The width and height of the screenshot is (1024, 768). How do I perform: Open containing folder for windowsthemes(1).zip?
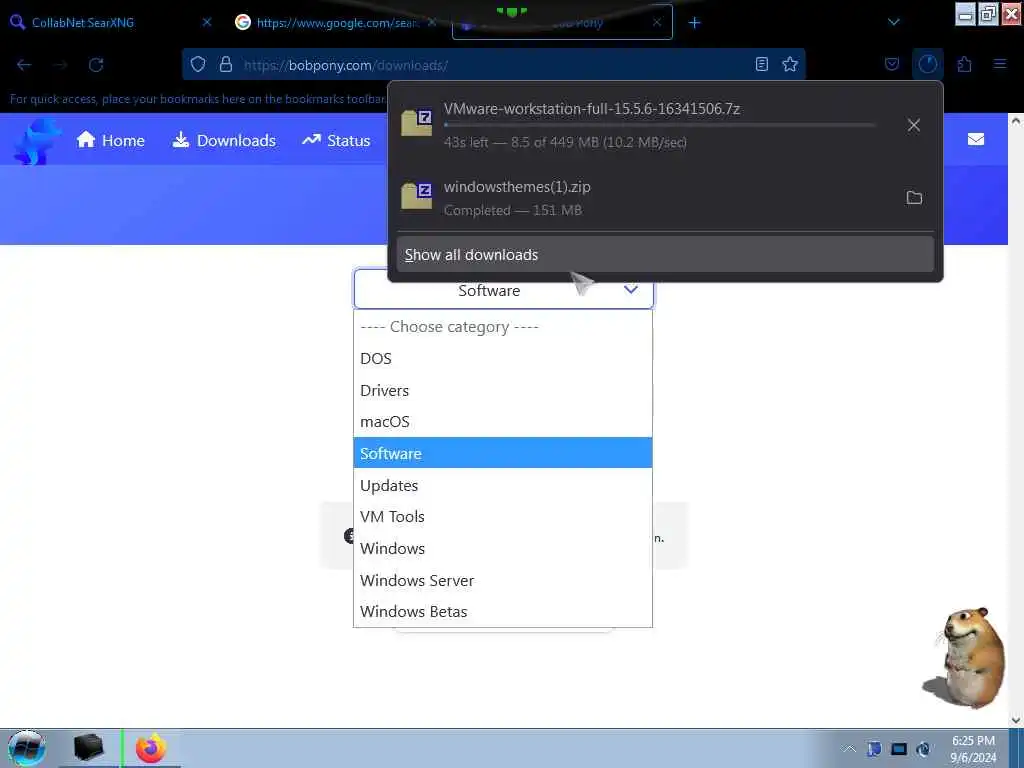coord(914,197)
